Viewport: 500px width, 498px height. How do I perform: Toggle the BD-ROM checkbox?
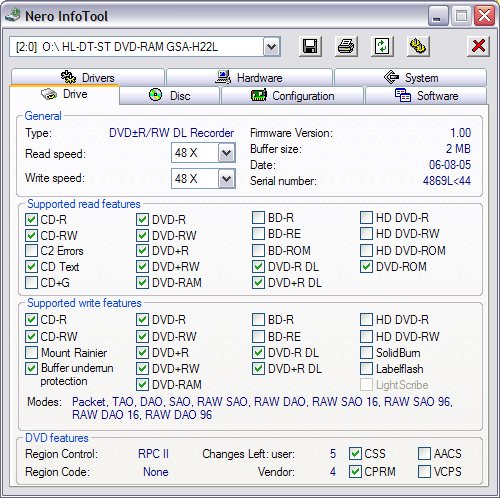[x=258, y=250]
